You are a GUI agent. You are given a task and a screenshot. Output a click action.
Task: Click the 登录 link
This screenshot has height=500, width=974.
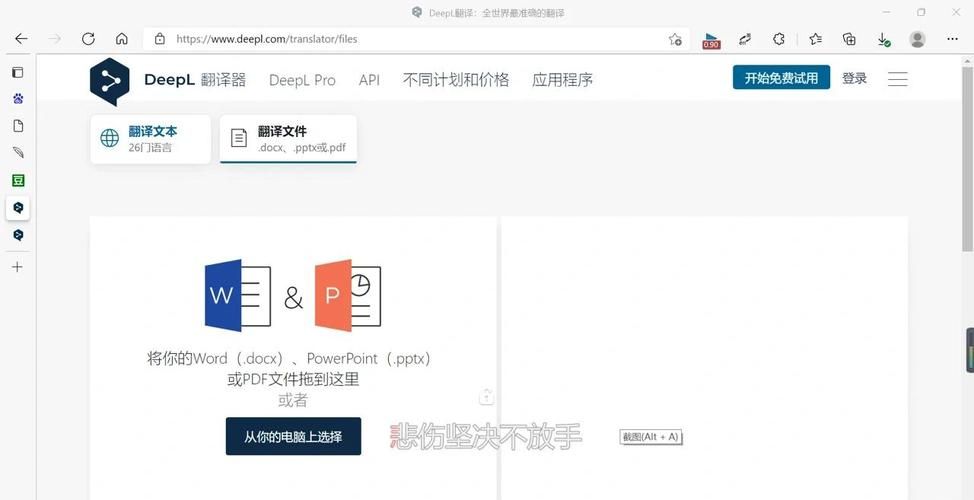pos(854,78)
